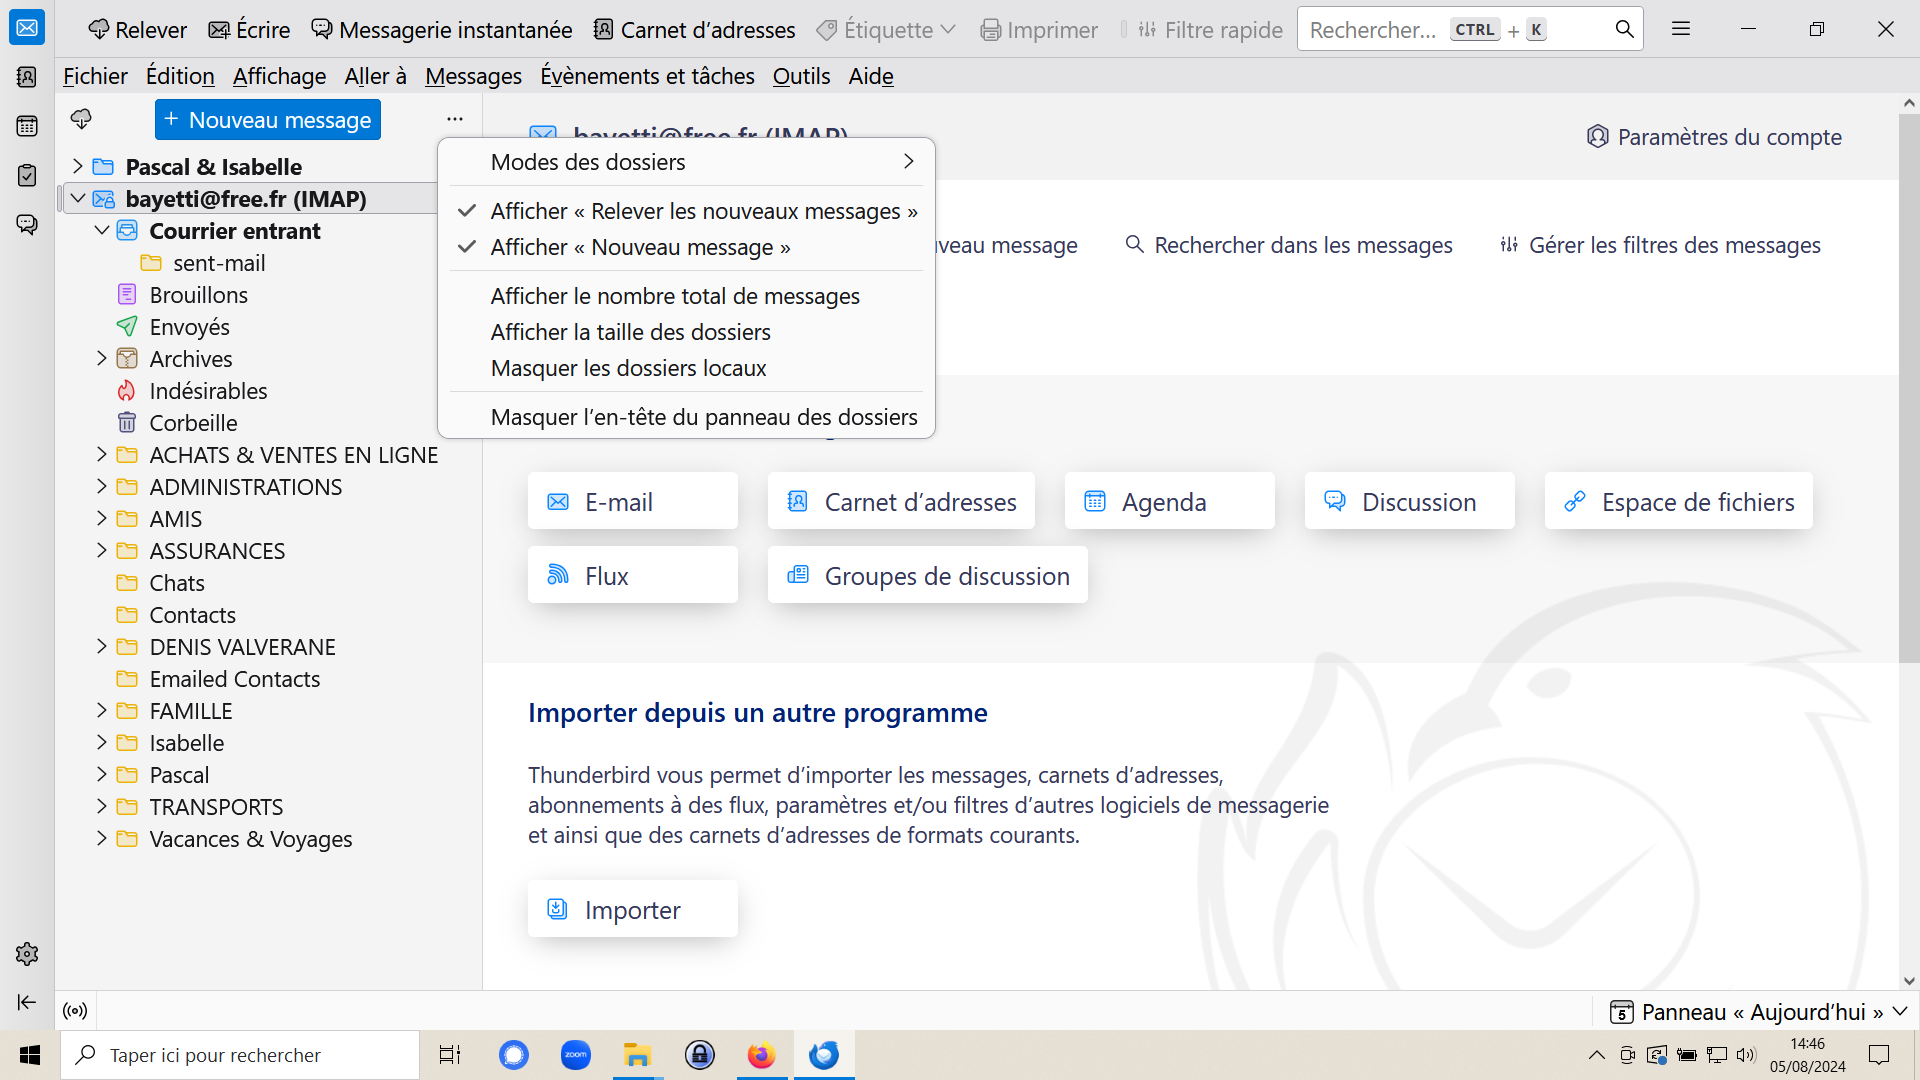Open the Outils menu
The image size is (1920, 1080).
[801, 76]
